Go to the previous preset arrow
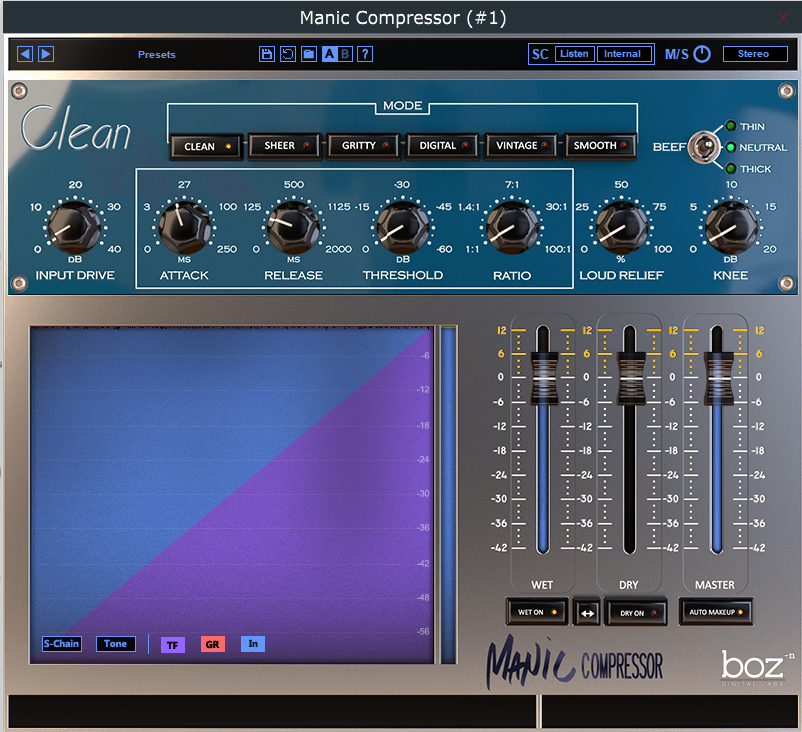Screen dimensions: 802x732 click(25, 54)
